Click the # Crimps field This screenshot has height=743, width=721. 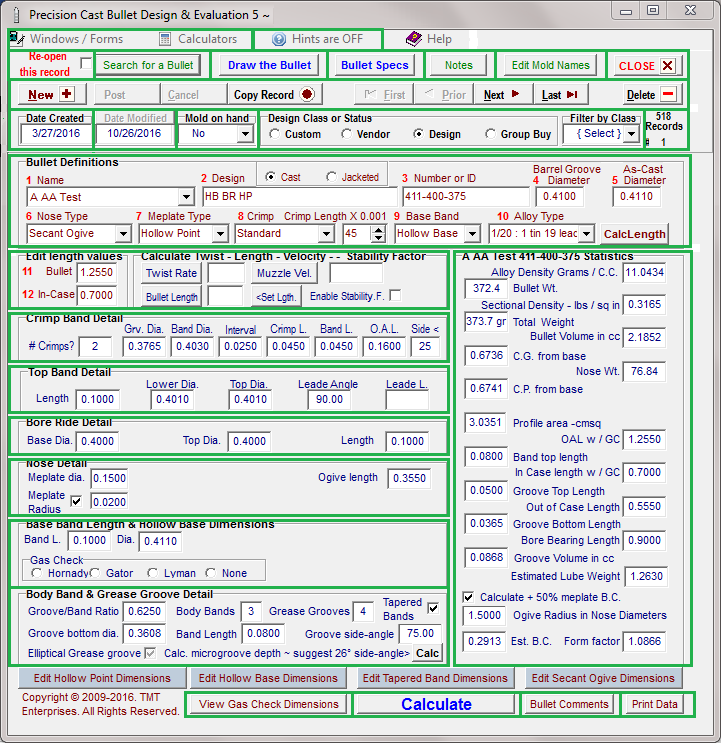pyautogui.click(x=95, y=346)
